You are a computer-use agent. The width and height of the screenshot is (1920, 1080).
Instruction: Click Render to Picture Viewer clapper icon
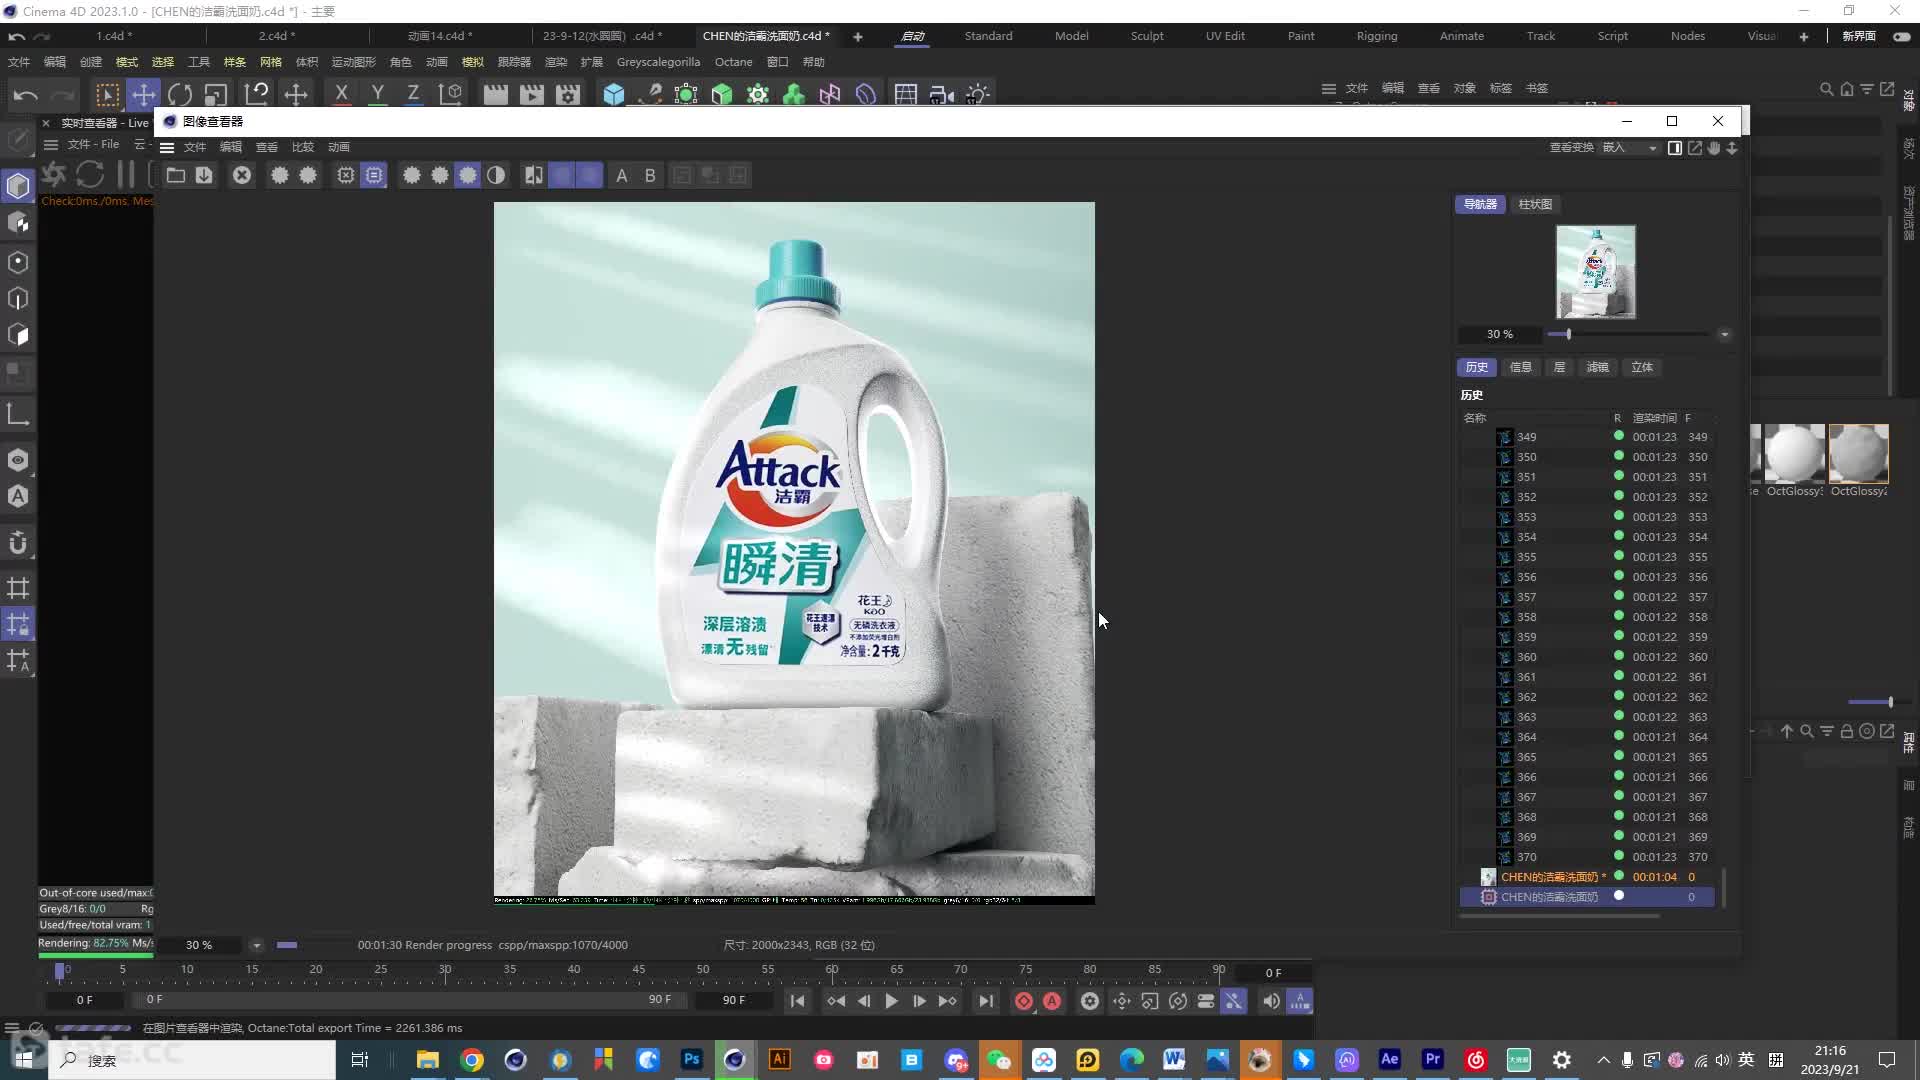532,94
